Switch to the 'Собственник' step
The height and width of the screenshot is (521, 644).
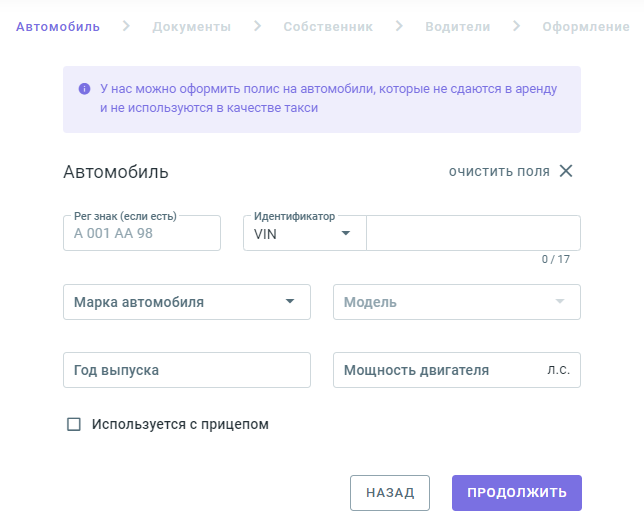328,26
